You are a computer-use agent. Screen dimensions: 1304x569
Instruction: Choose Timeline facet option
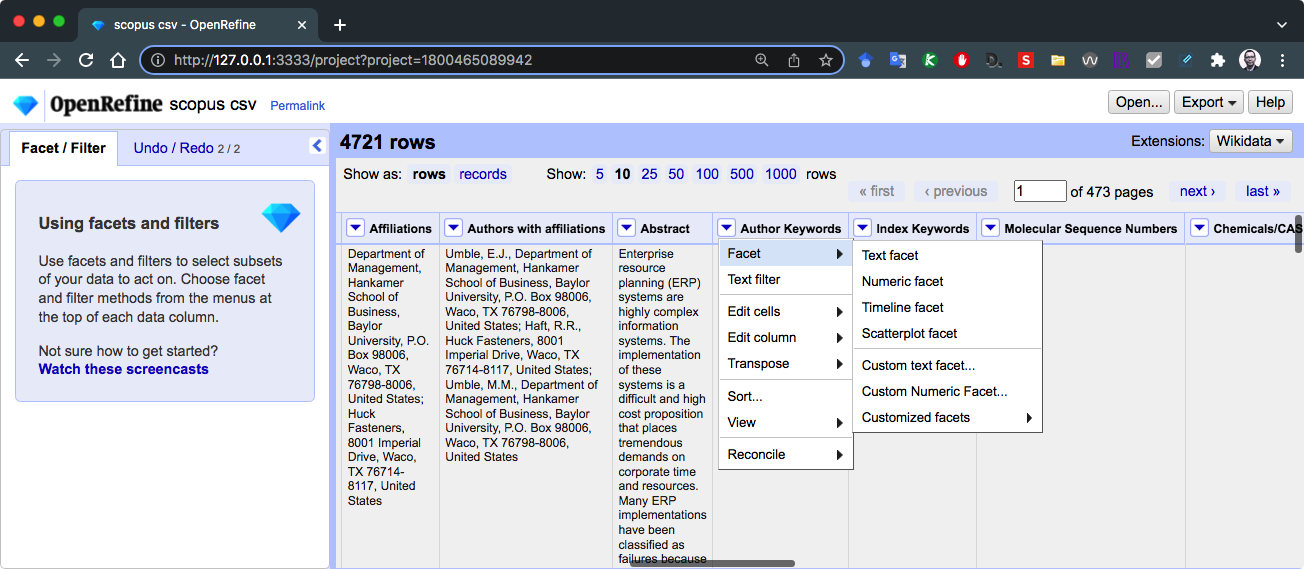947,307
